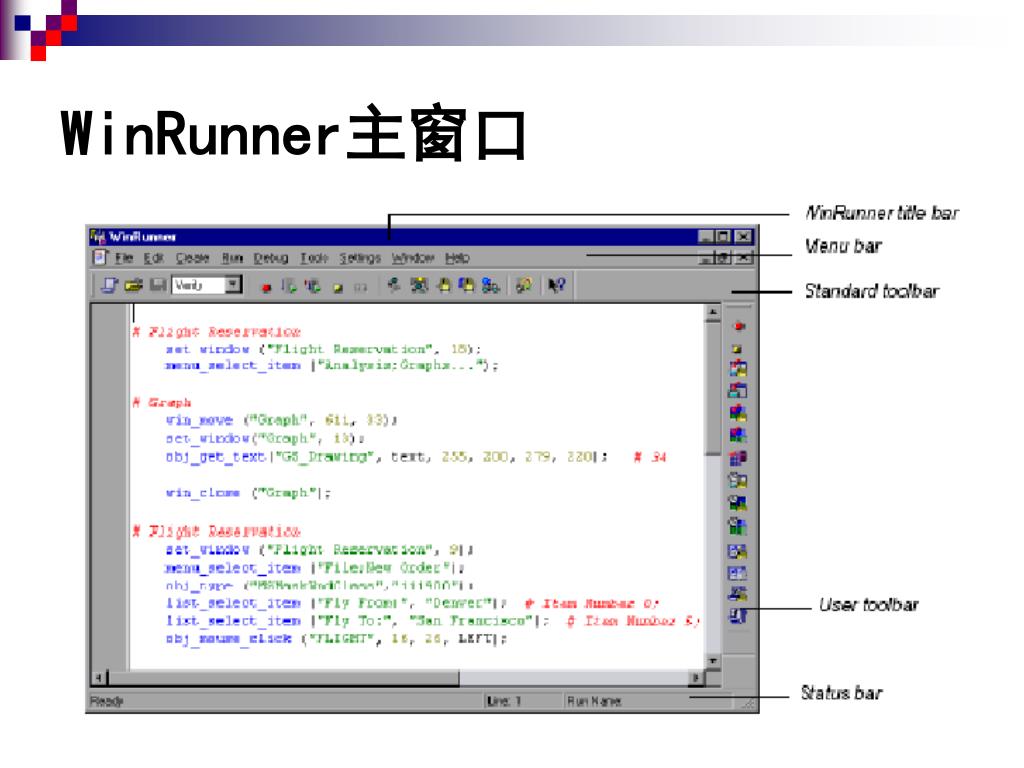Open the File menu
Screen dimensions: 1024x768
[x=124, y=258]
